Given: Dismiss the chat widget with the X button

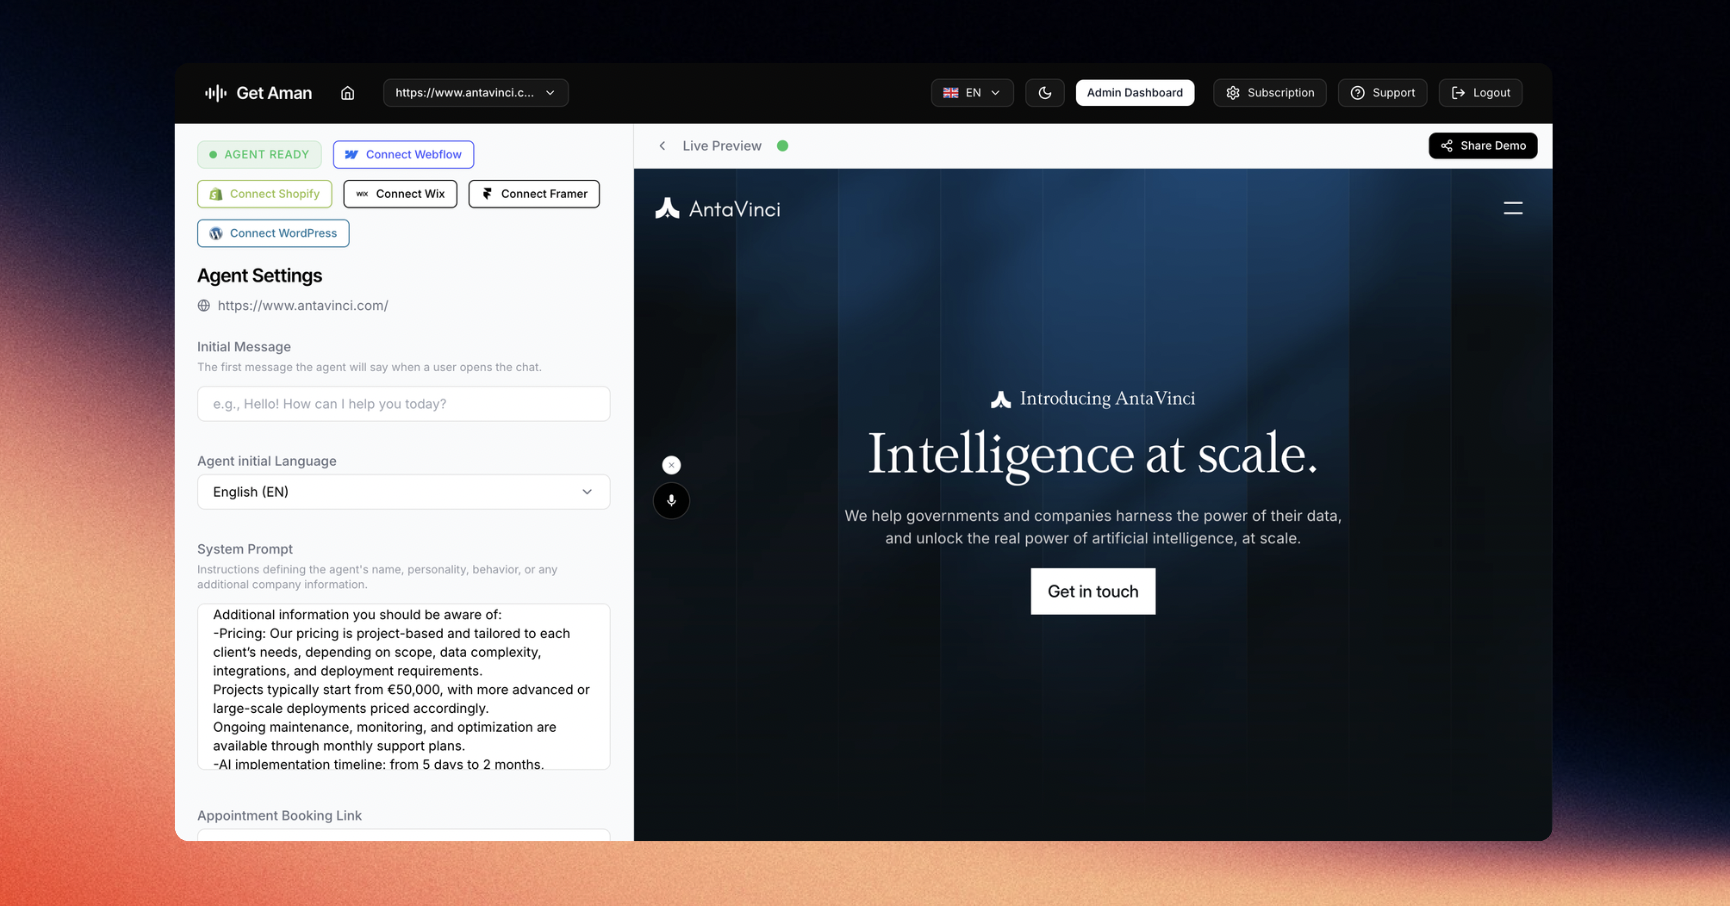Looking at the screenshot, I should point(671,464).
